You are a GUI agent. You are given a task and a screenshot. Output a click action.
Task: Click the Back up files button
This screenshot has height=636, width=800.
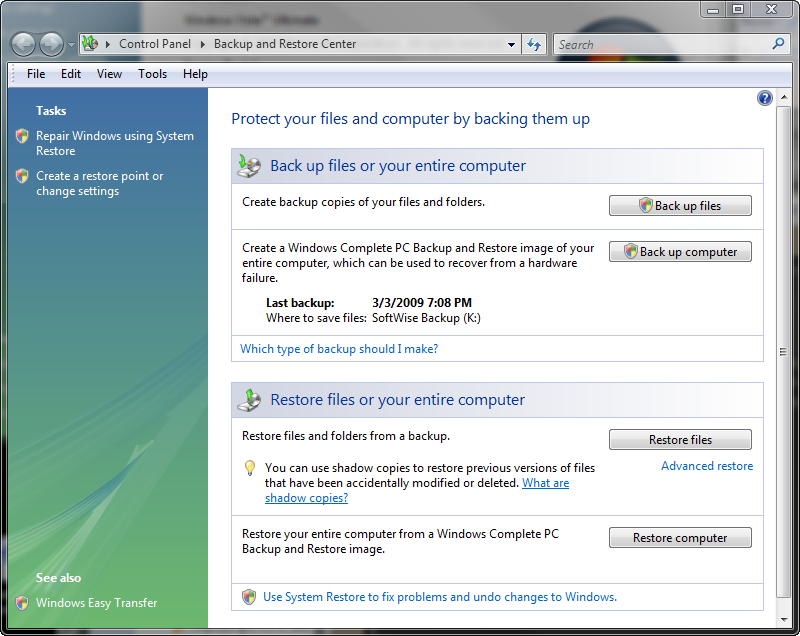(680, 206)
